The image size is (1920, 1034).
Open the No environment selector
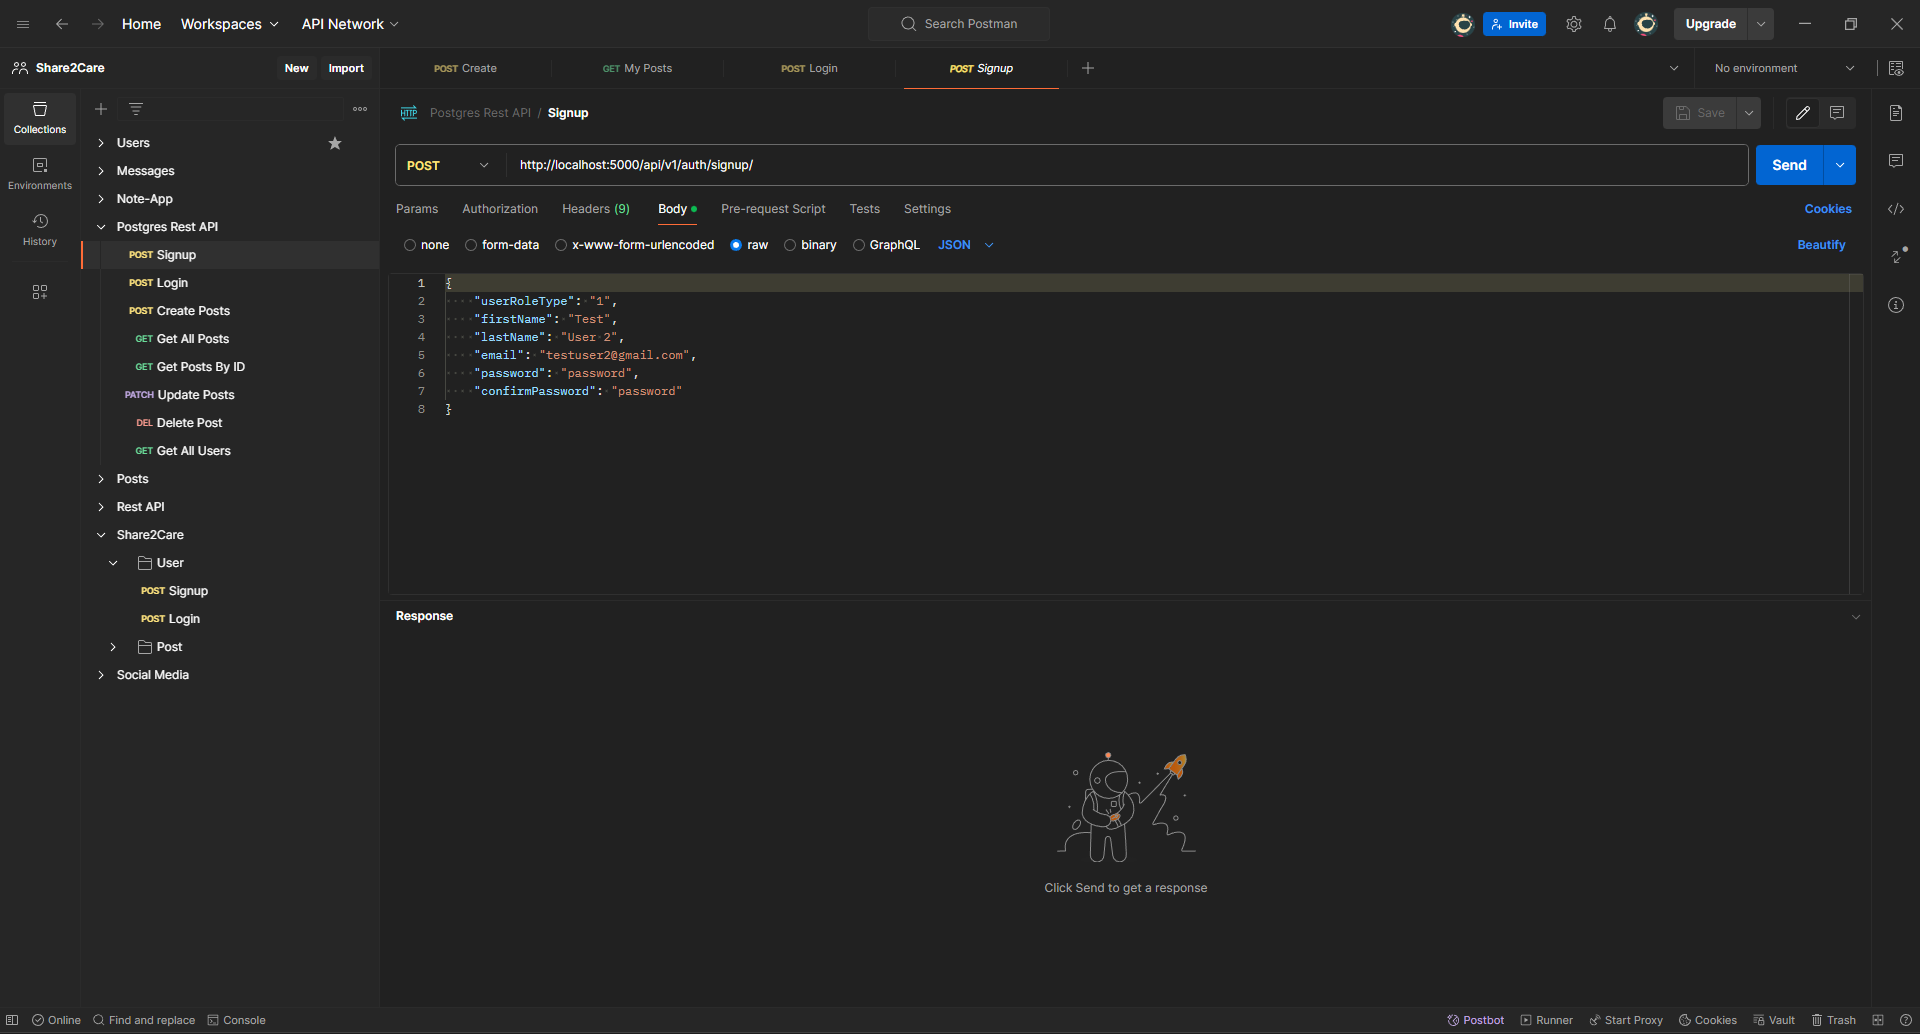click(1784, 68)
